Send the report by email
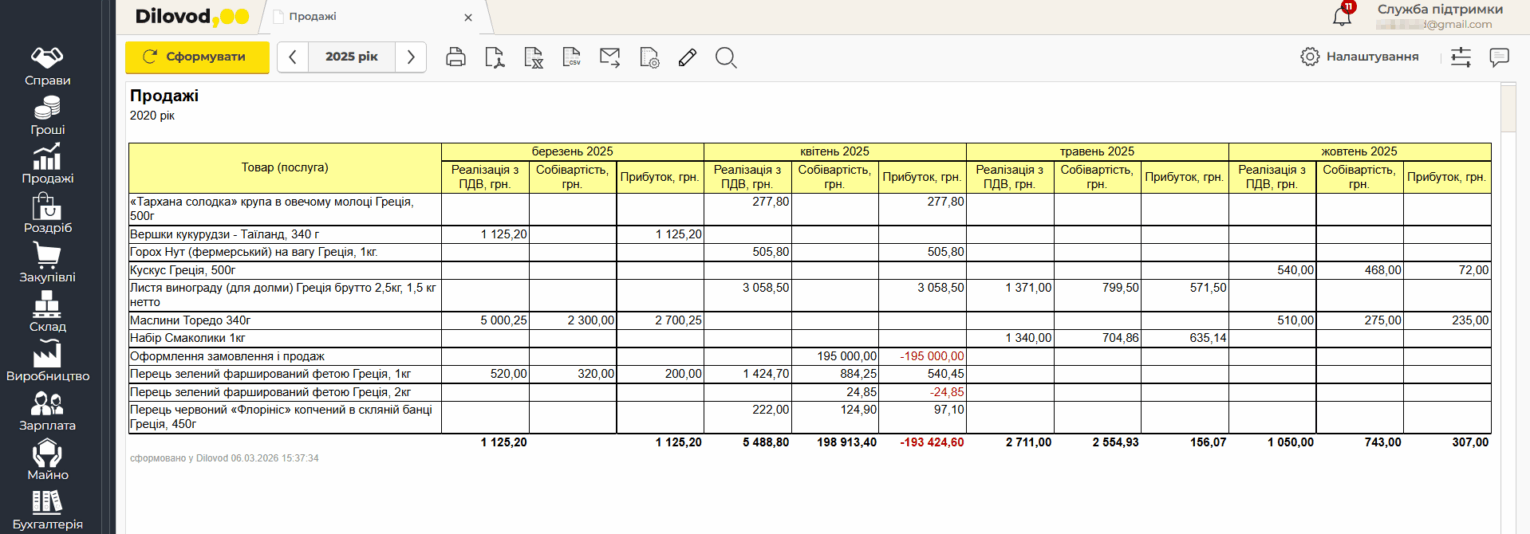The height and width of the screenshot is (534, 1530). [x=610, y=57]
